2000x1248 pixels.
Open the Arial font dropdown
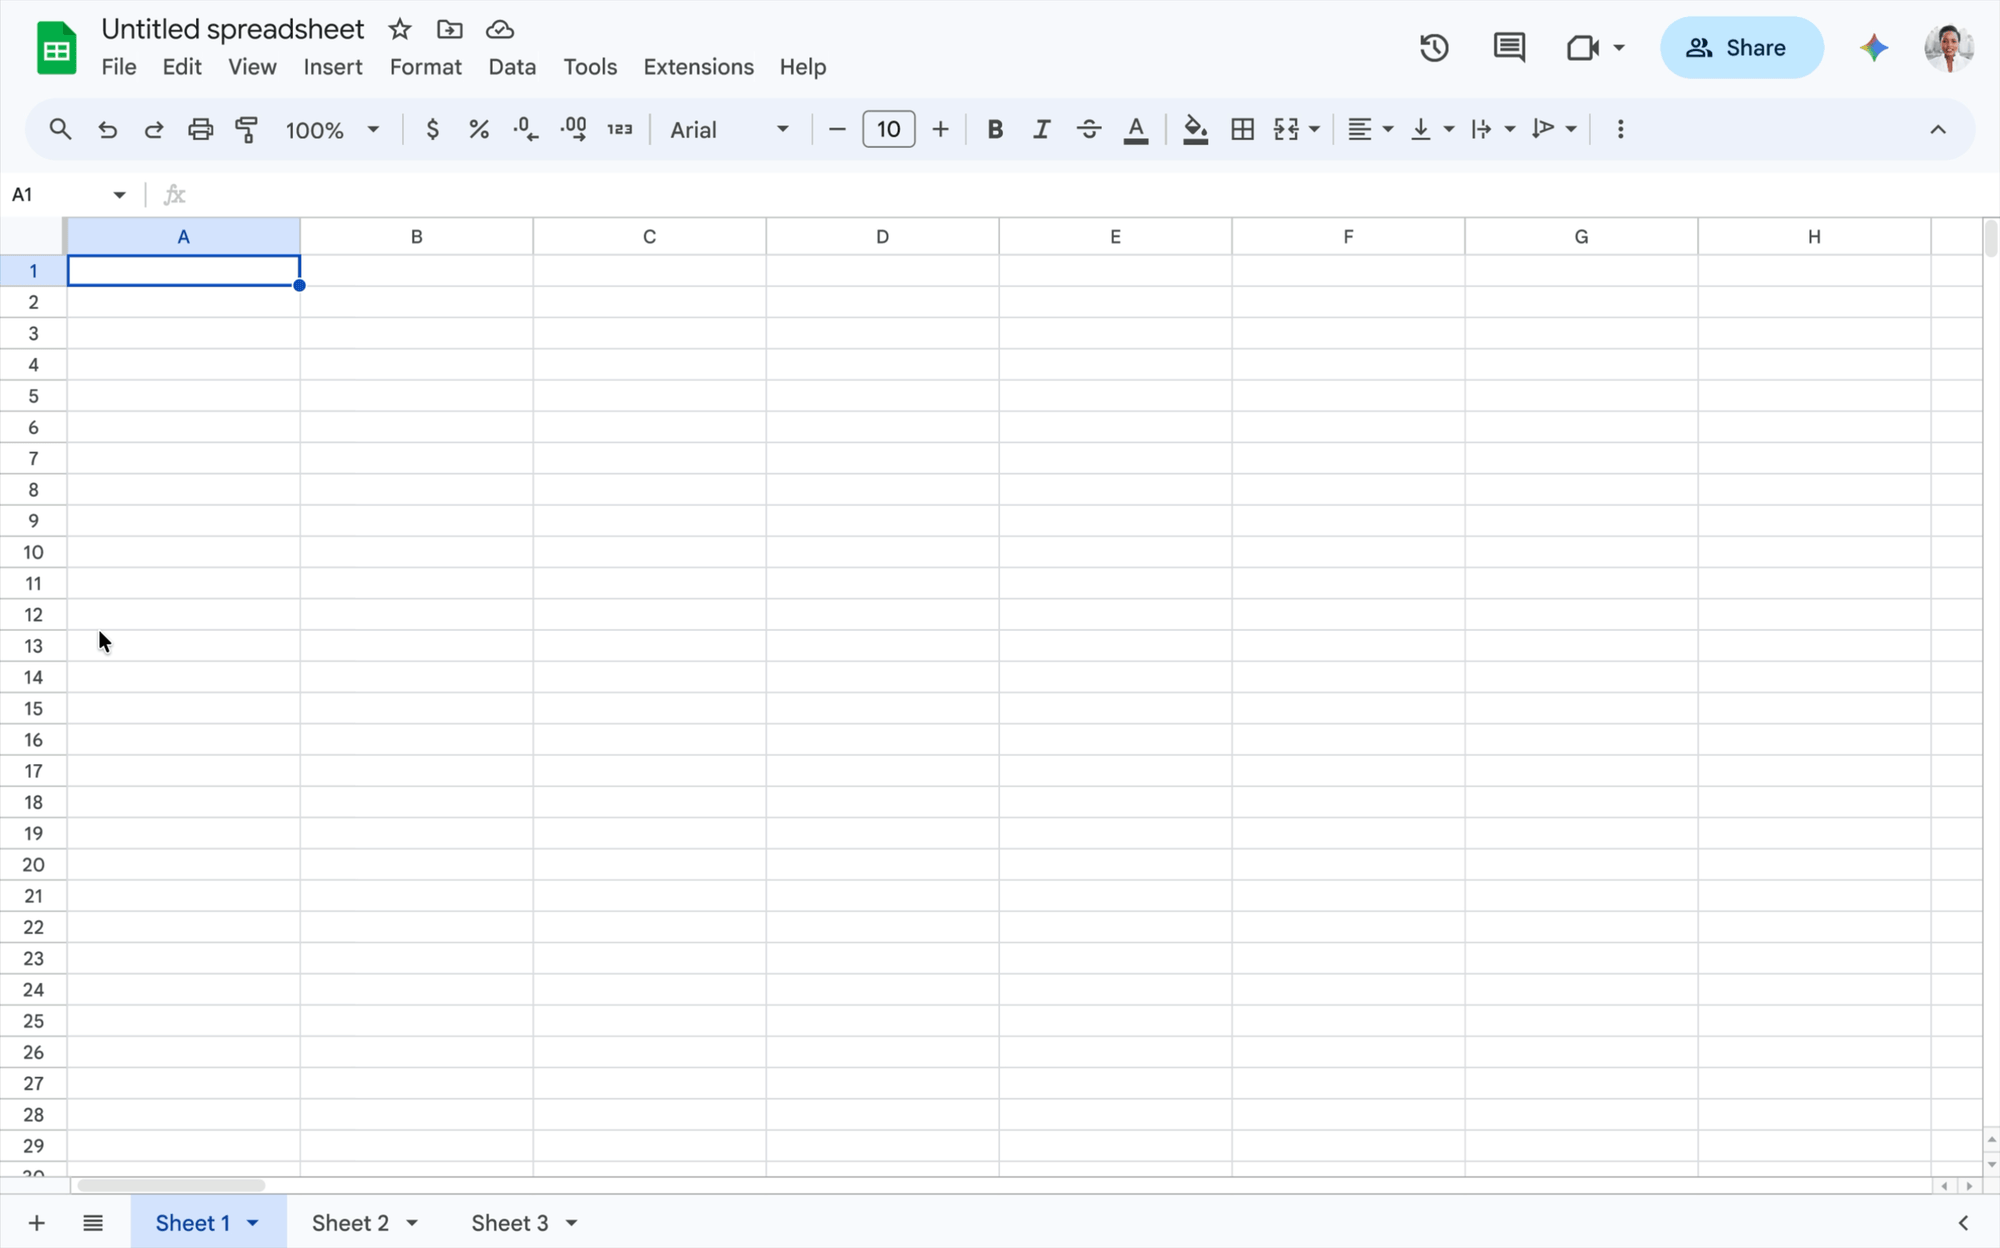point(729,129)
